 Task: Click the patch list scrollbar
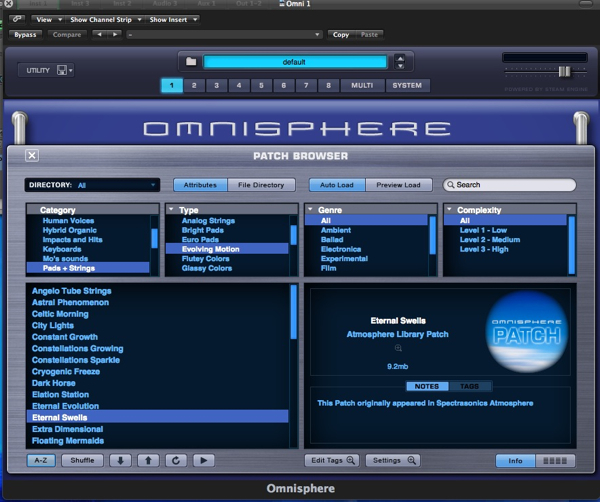pyautogui.click(x=294, y=312)
